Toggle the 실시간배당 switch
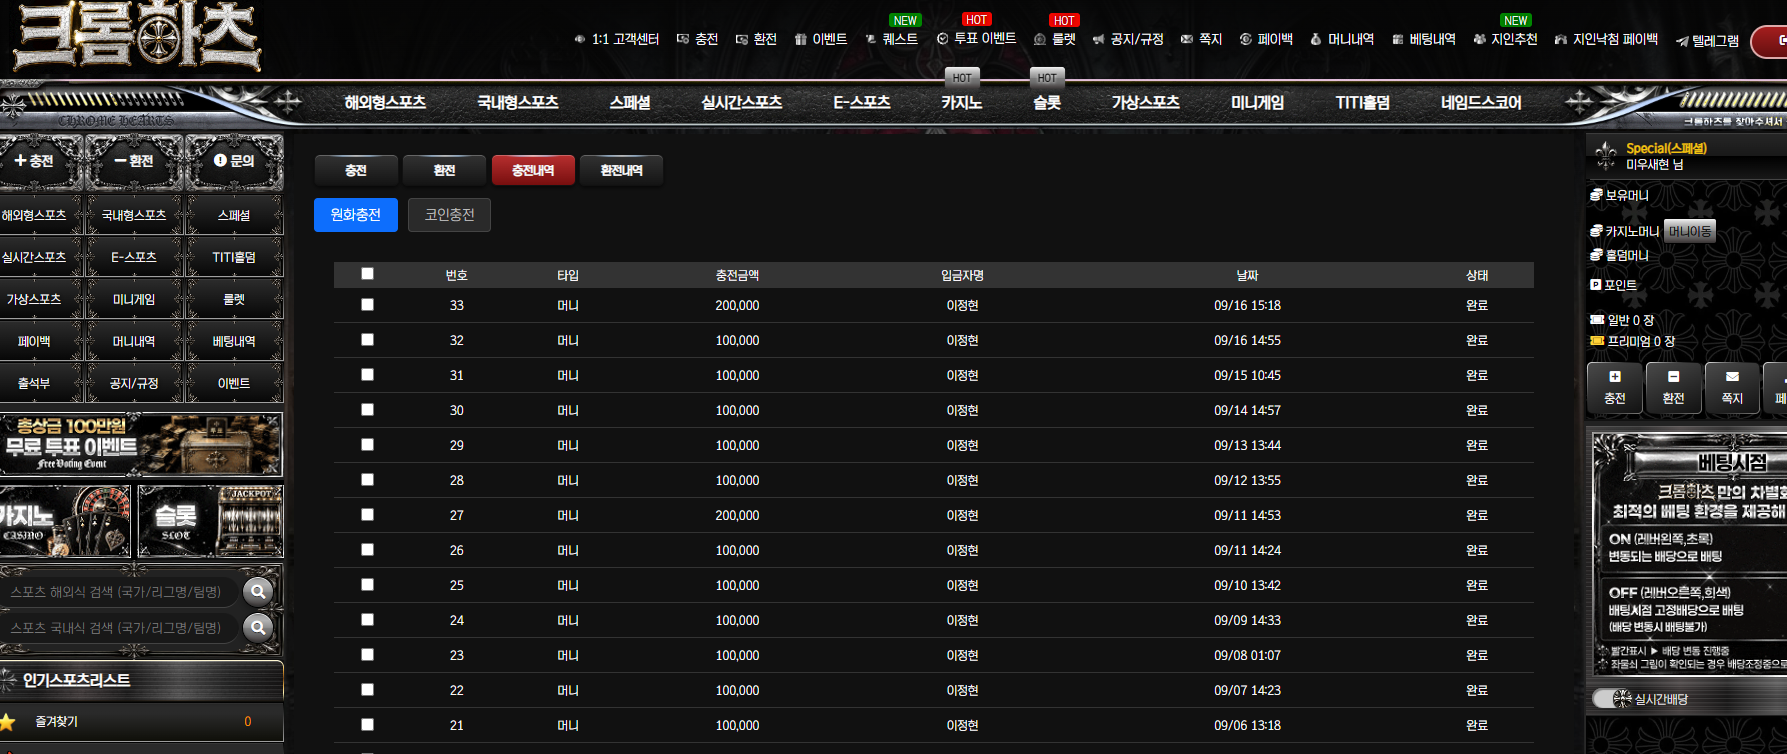1787x754 pixels. (x=1612, y=699)
